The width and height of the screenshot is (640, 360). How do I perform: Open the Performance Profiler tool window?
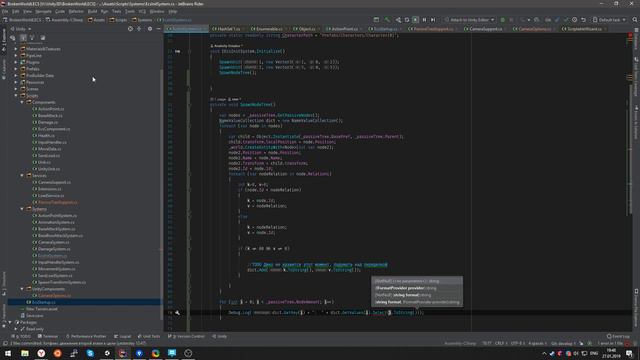(x=86, y=336)
